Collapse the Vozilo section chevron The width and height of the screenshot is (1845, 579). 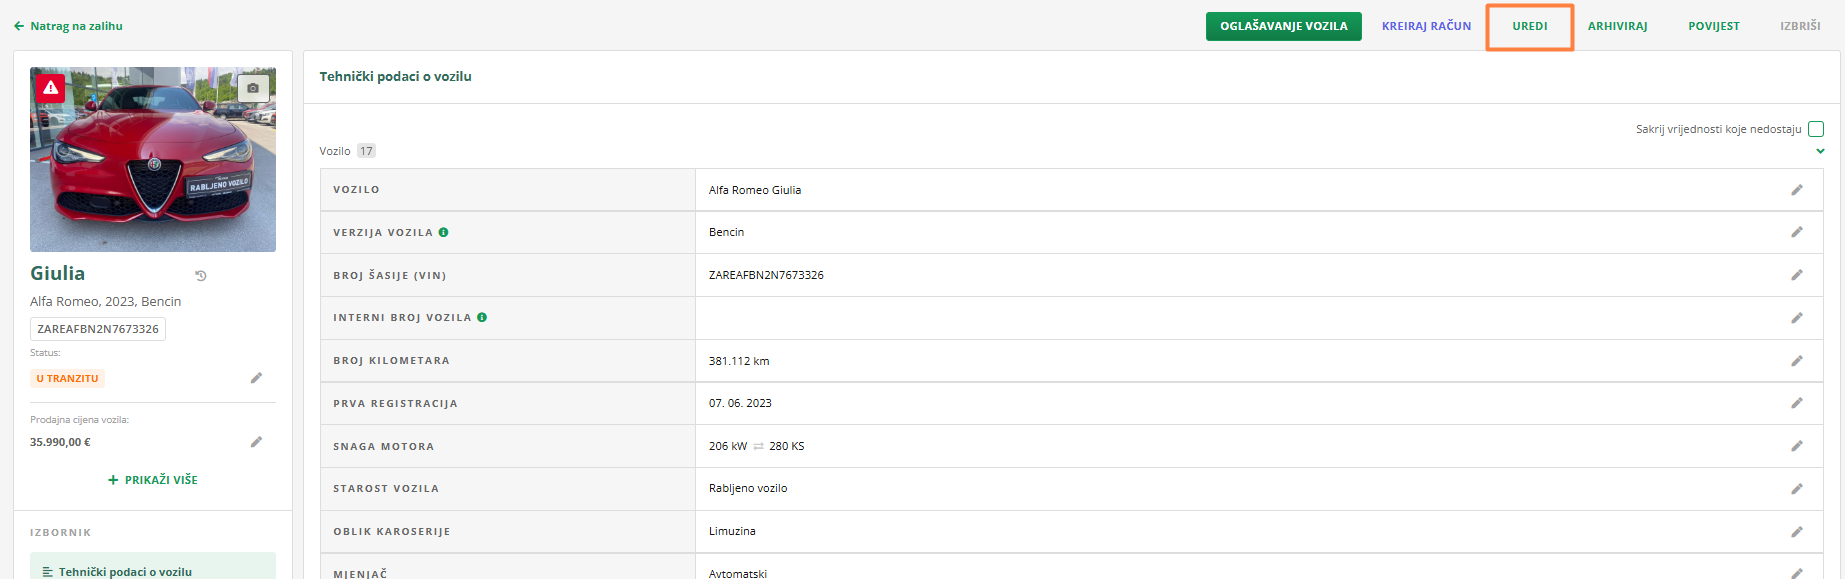pos(1820,151)
